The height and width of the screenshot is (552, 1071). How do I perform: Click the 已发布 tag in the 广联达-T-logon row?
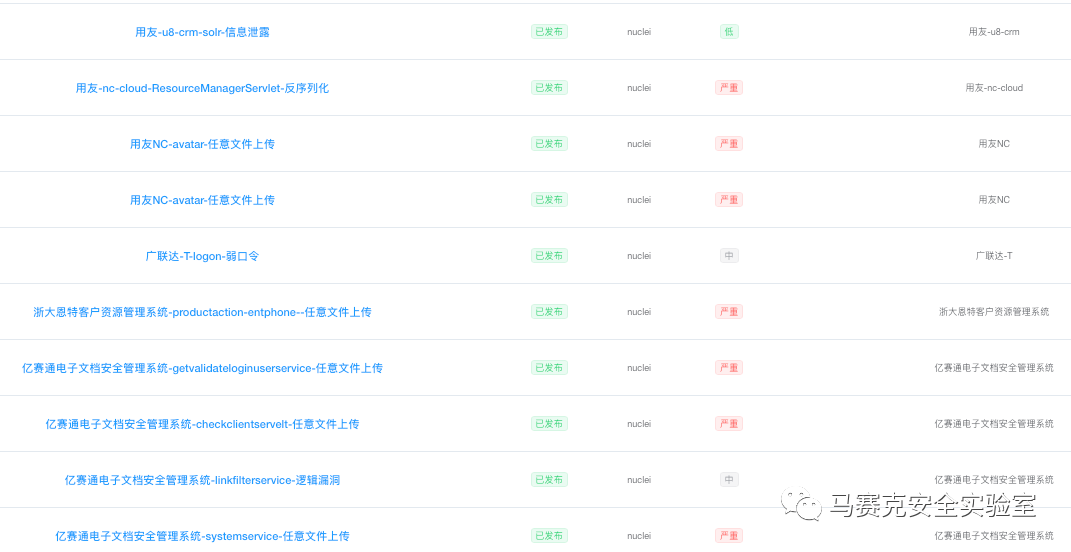(549, 256)
